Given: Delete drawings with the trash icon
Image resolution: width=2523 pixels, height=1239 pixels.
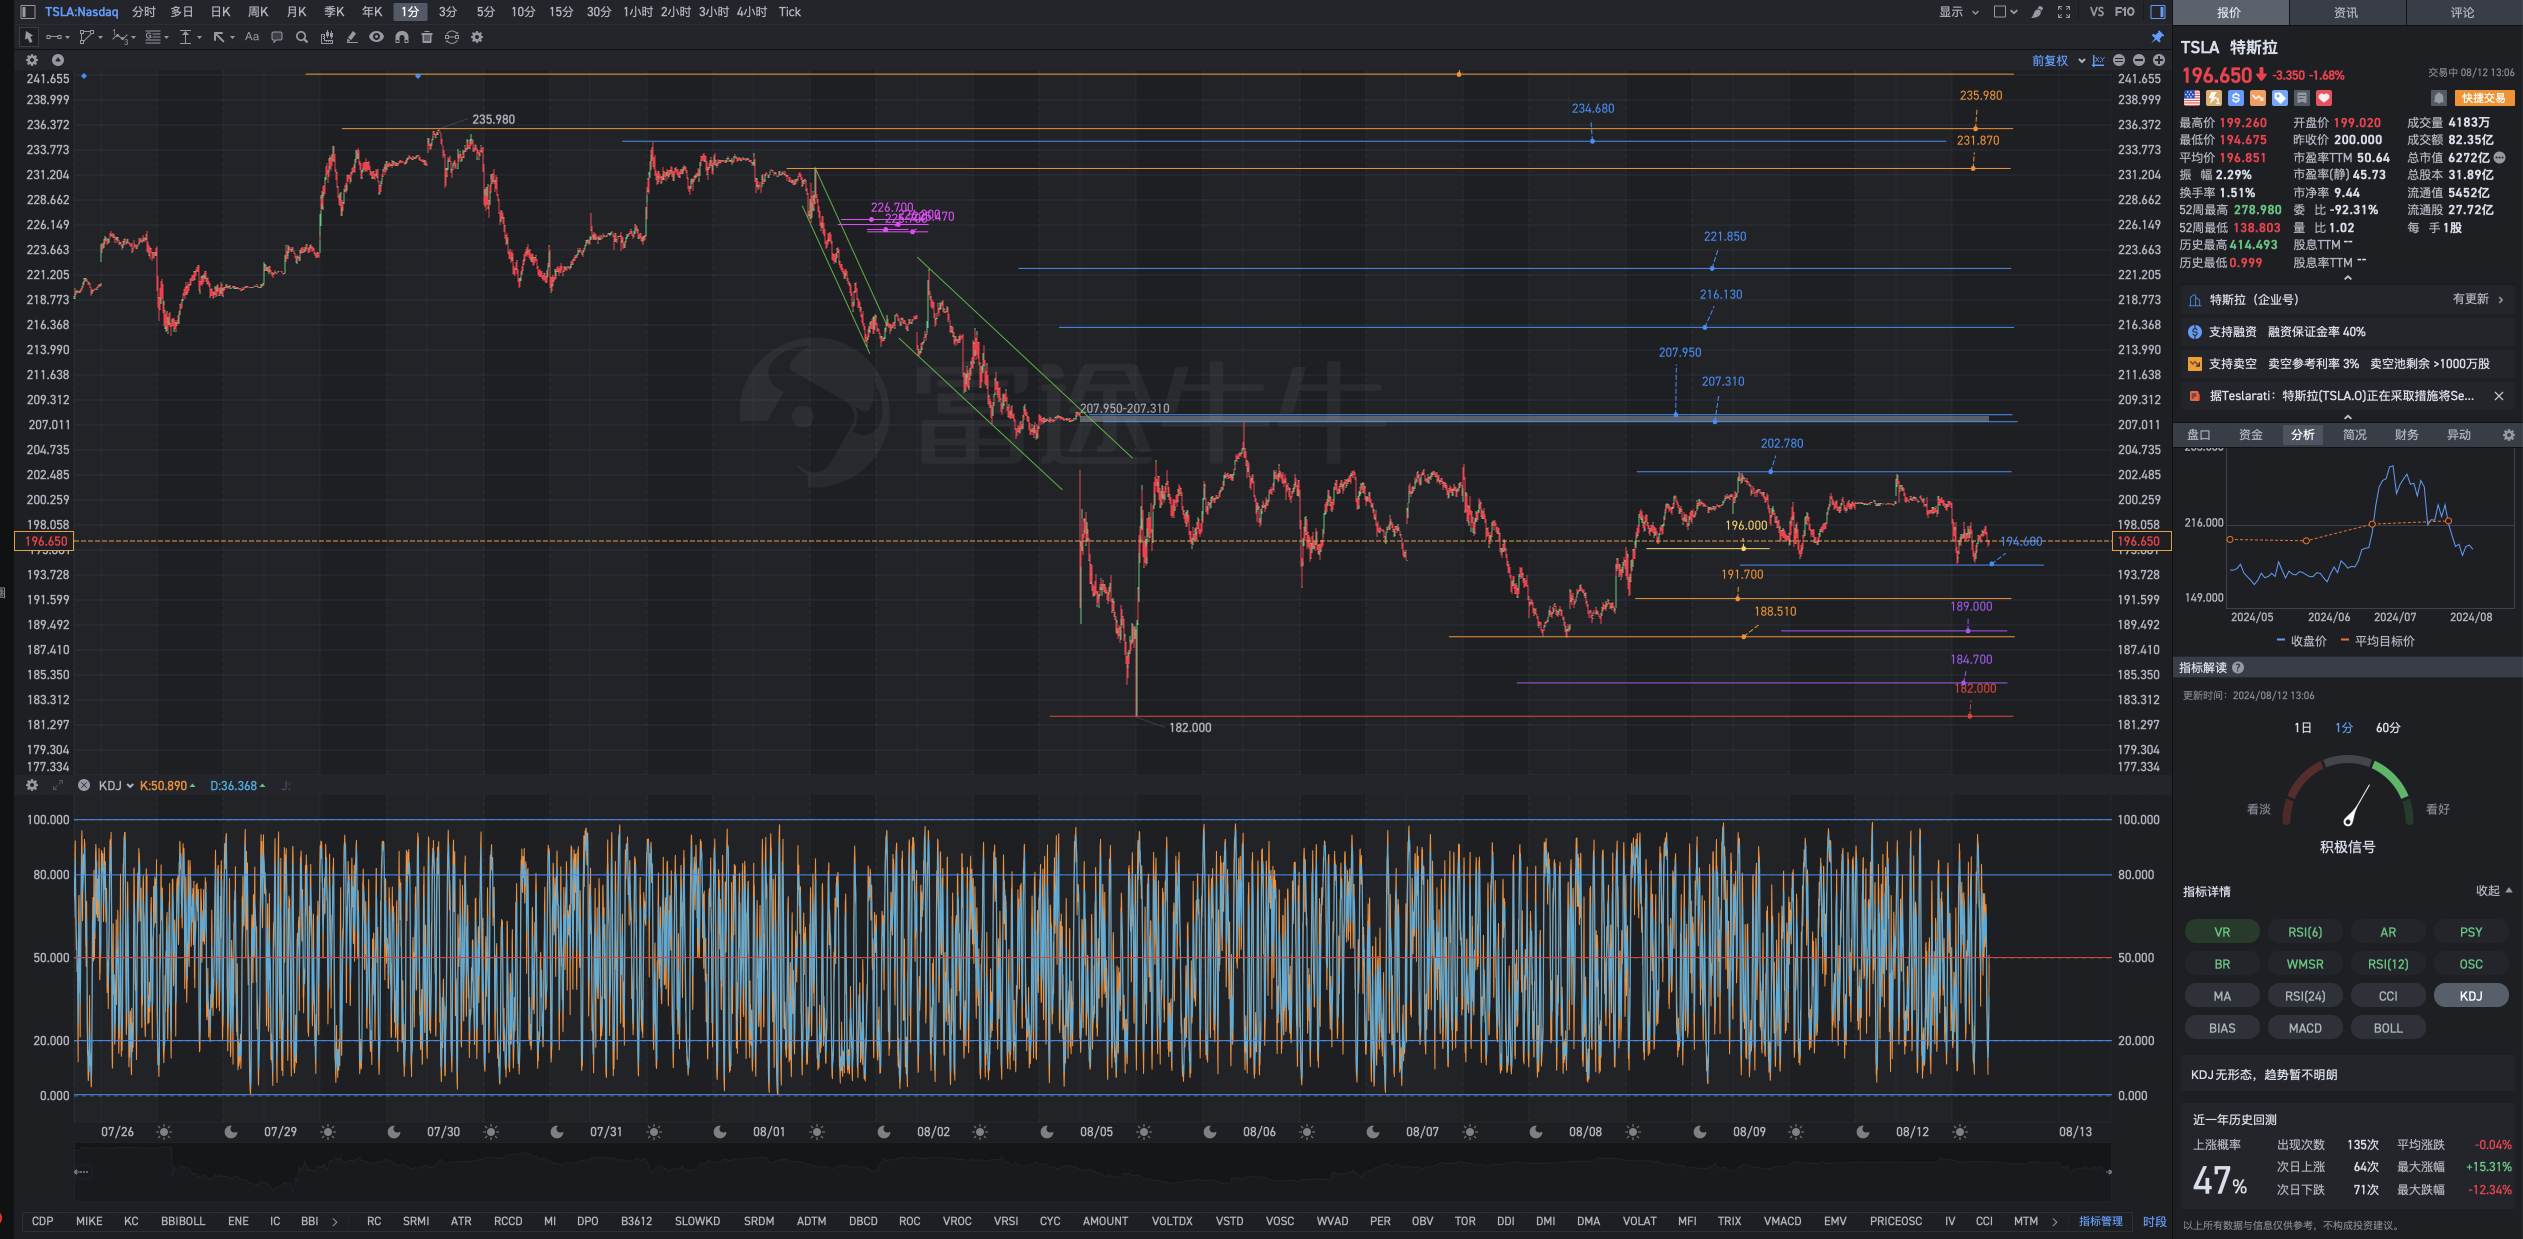Looking at the screenshot, I should 427,37.
